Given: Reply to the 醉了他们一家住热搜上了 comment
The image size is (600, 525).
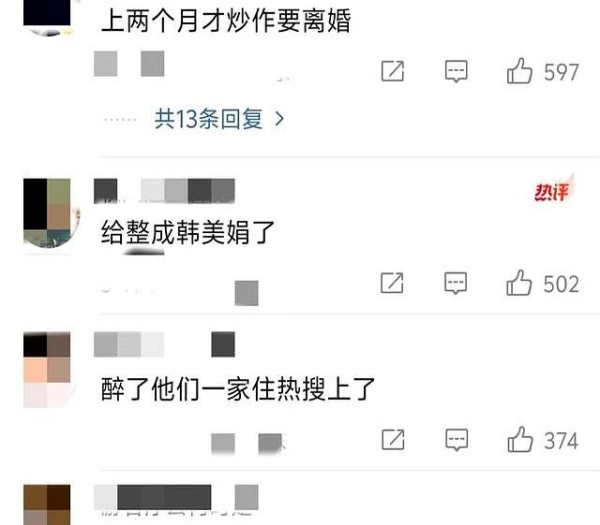Looking at the screenshot, I should click(457, 440).
